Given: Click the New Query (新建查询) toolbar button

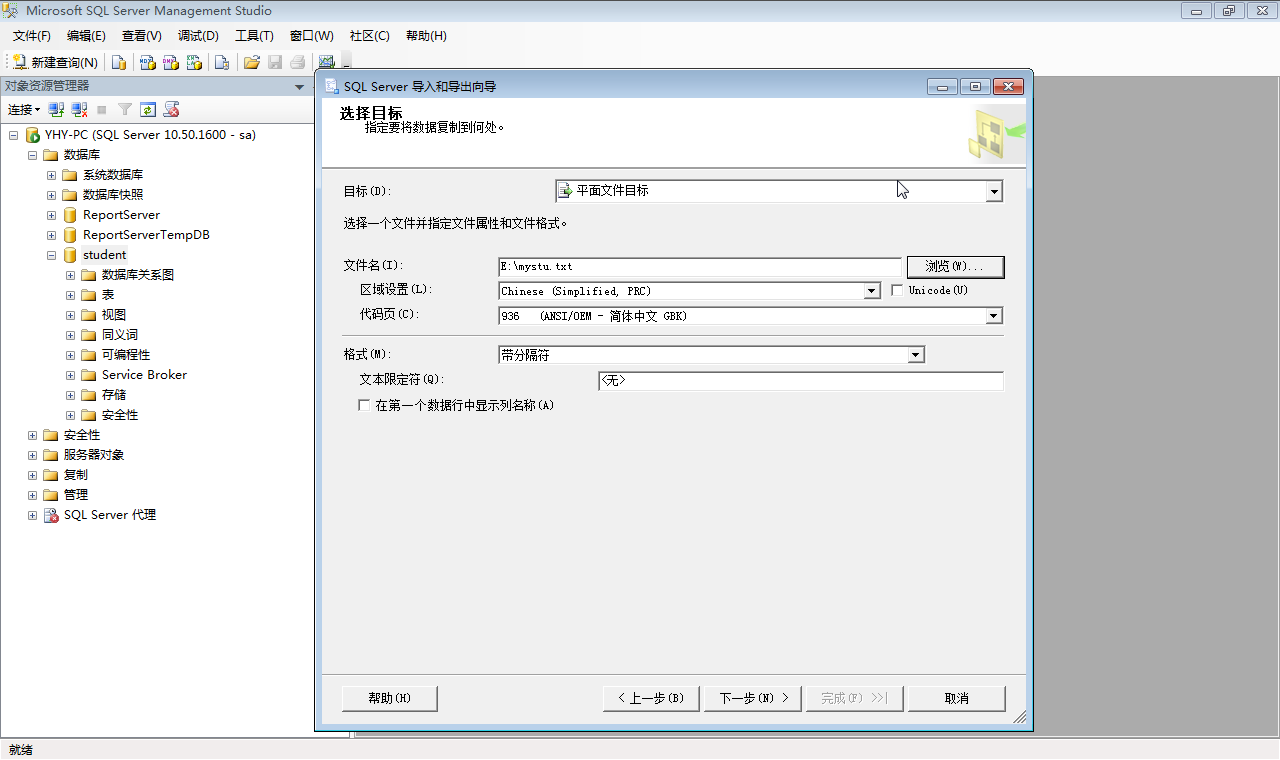Looking at the screenshot, I should 55,62.
